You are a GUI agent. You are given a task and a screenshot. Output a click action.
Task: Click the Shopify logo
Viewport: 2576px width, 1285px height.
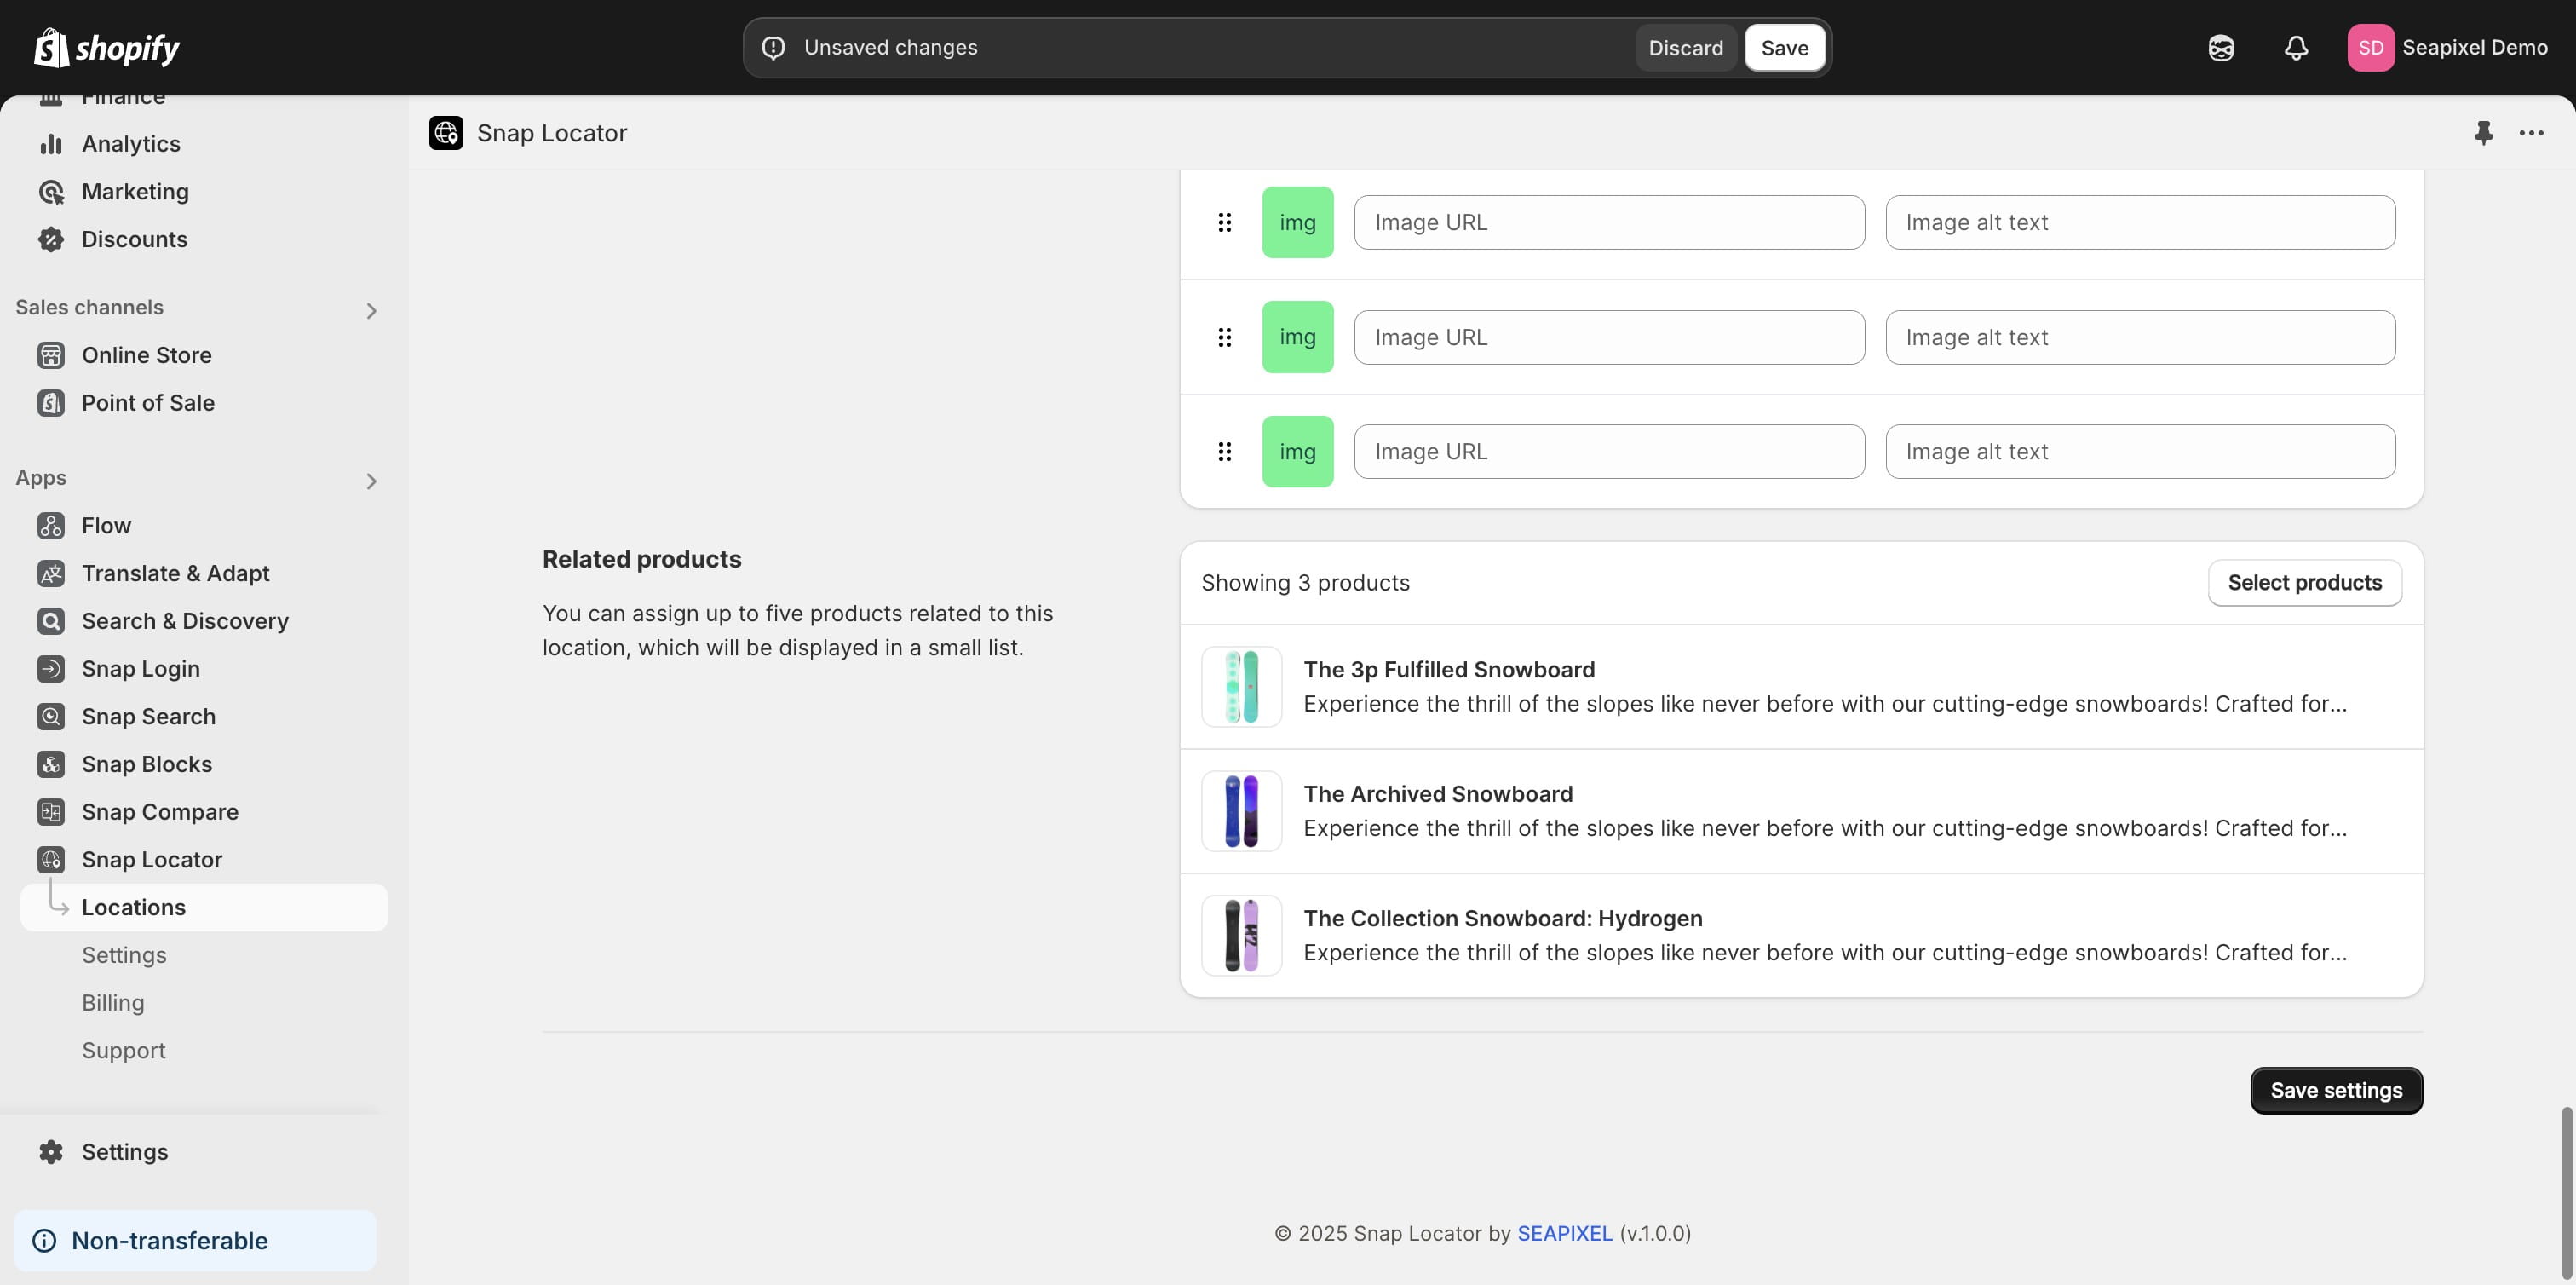coord(107,48)
